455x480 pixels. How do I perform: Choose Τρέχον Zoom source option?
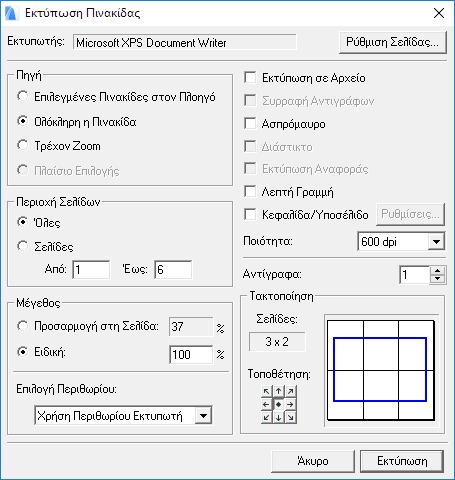[23, 145]
